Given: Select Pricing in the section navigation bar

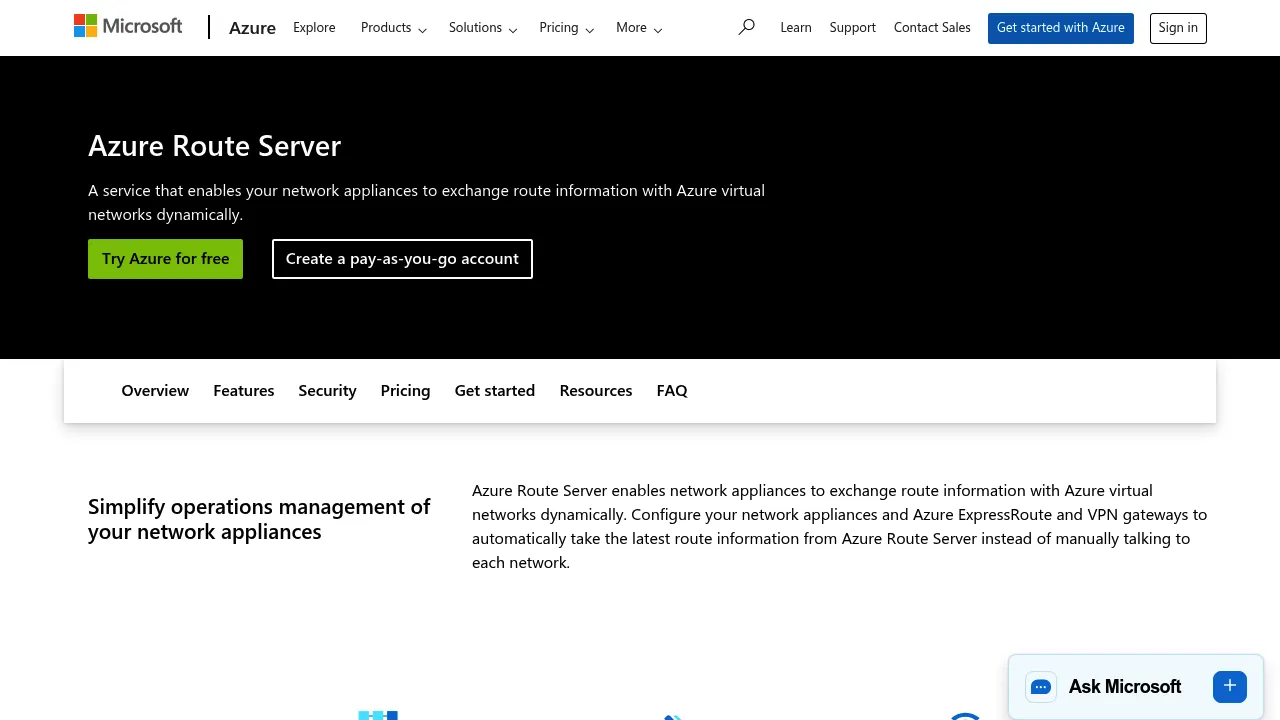Looking at the screenshot, I should [x=405, y=391].
